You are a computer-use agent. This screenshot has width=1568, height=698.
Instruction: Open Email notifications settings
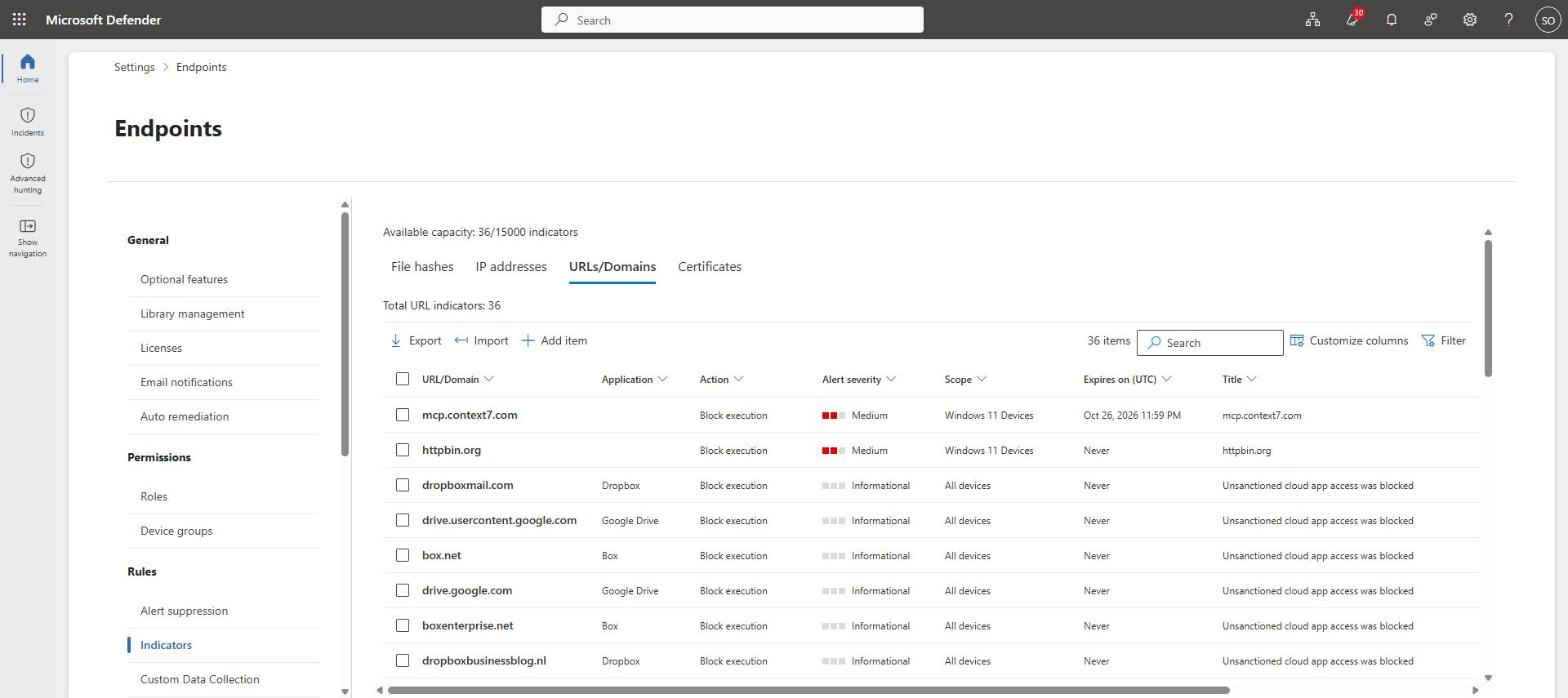click(186, 382)
